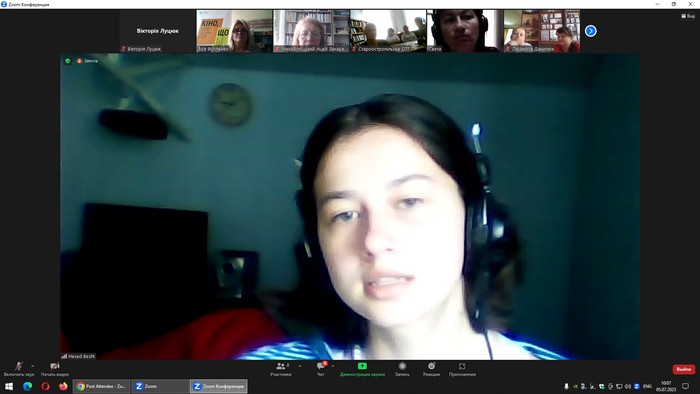Screen dimensions: 700x394
Task: Expand the arrow next to Чат
Action: [x=333, y=366]
